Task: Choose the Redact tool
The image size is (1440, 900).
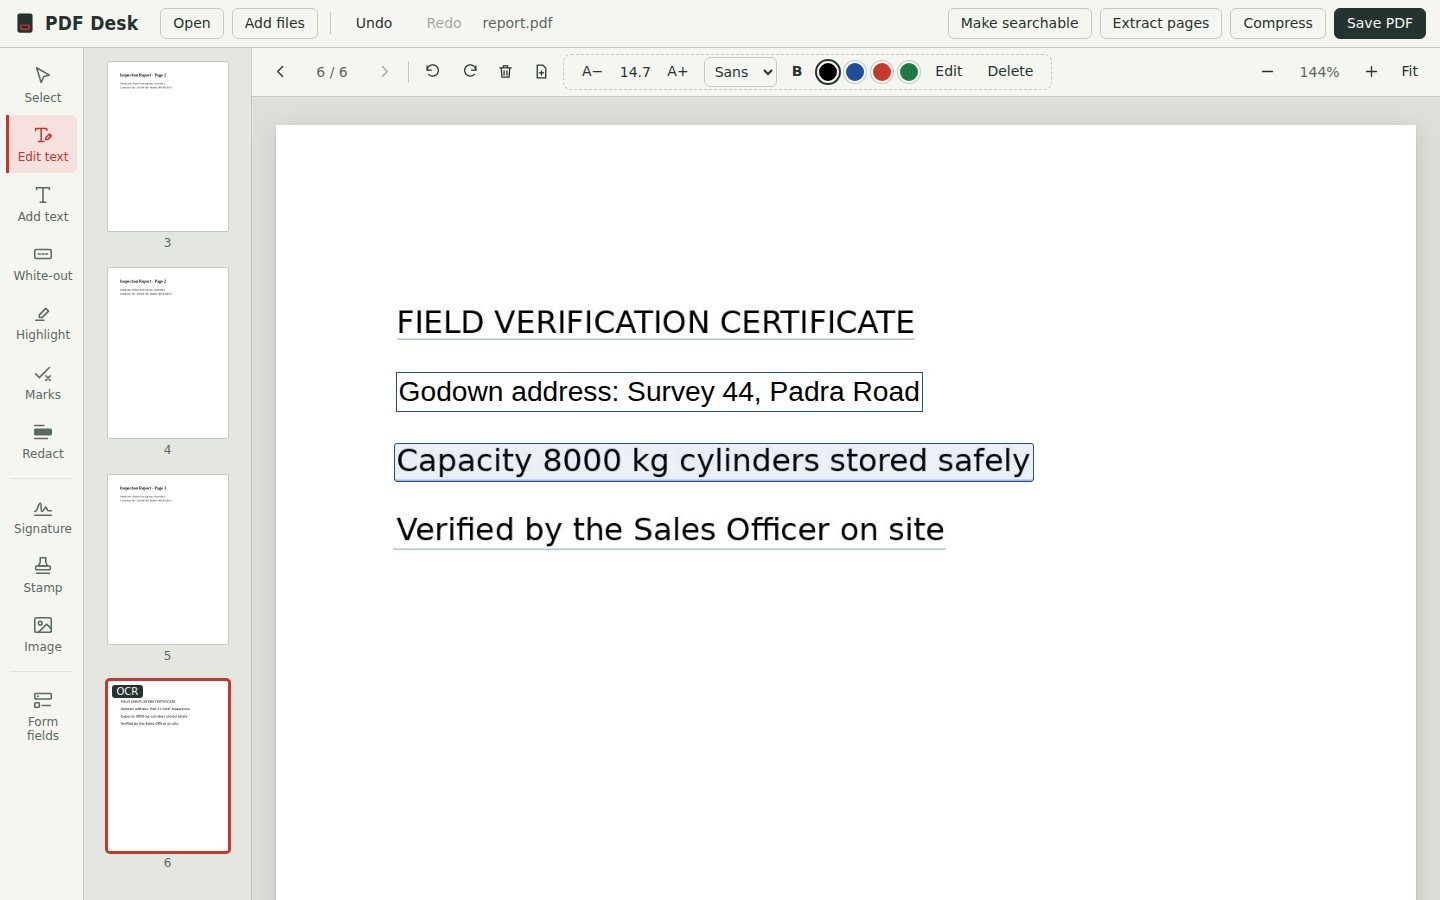Action: click(43, 441)
